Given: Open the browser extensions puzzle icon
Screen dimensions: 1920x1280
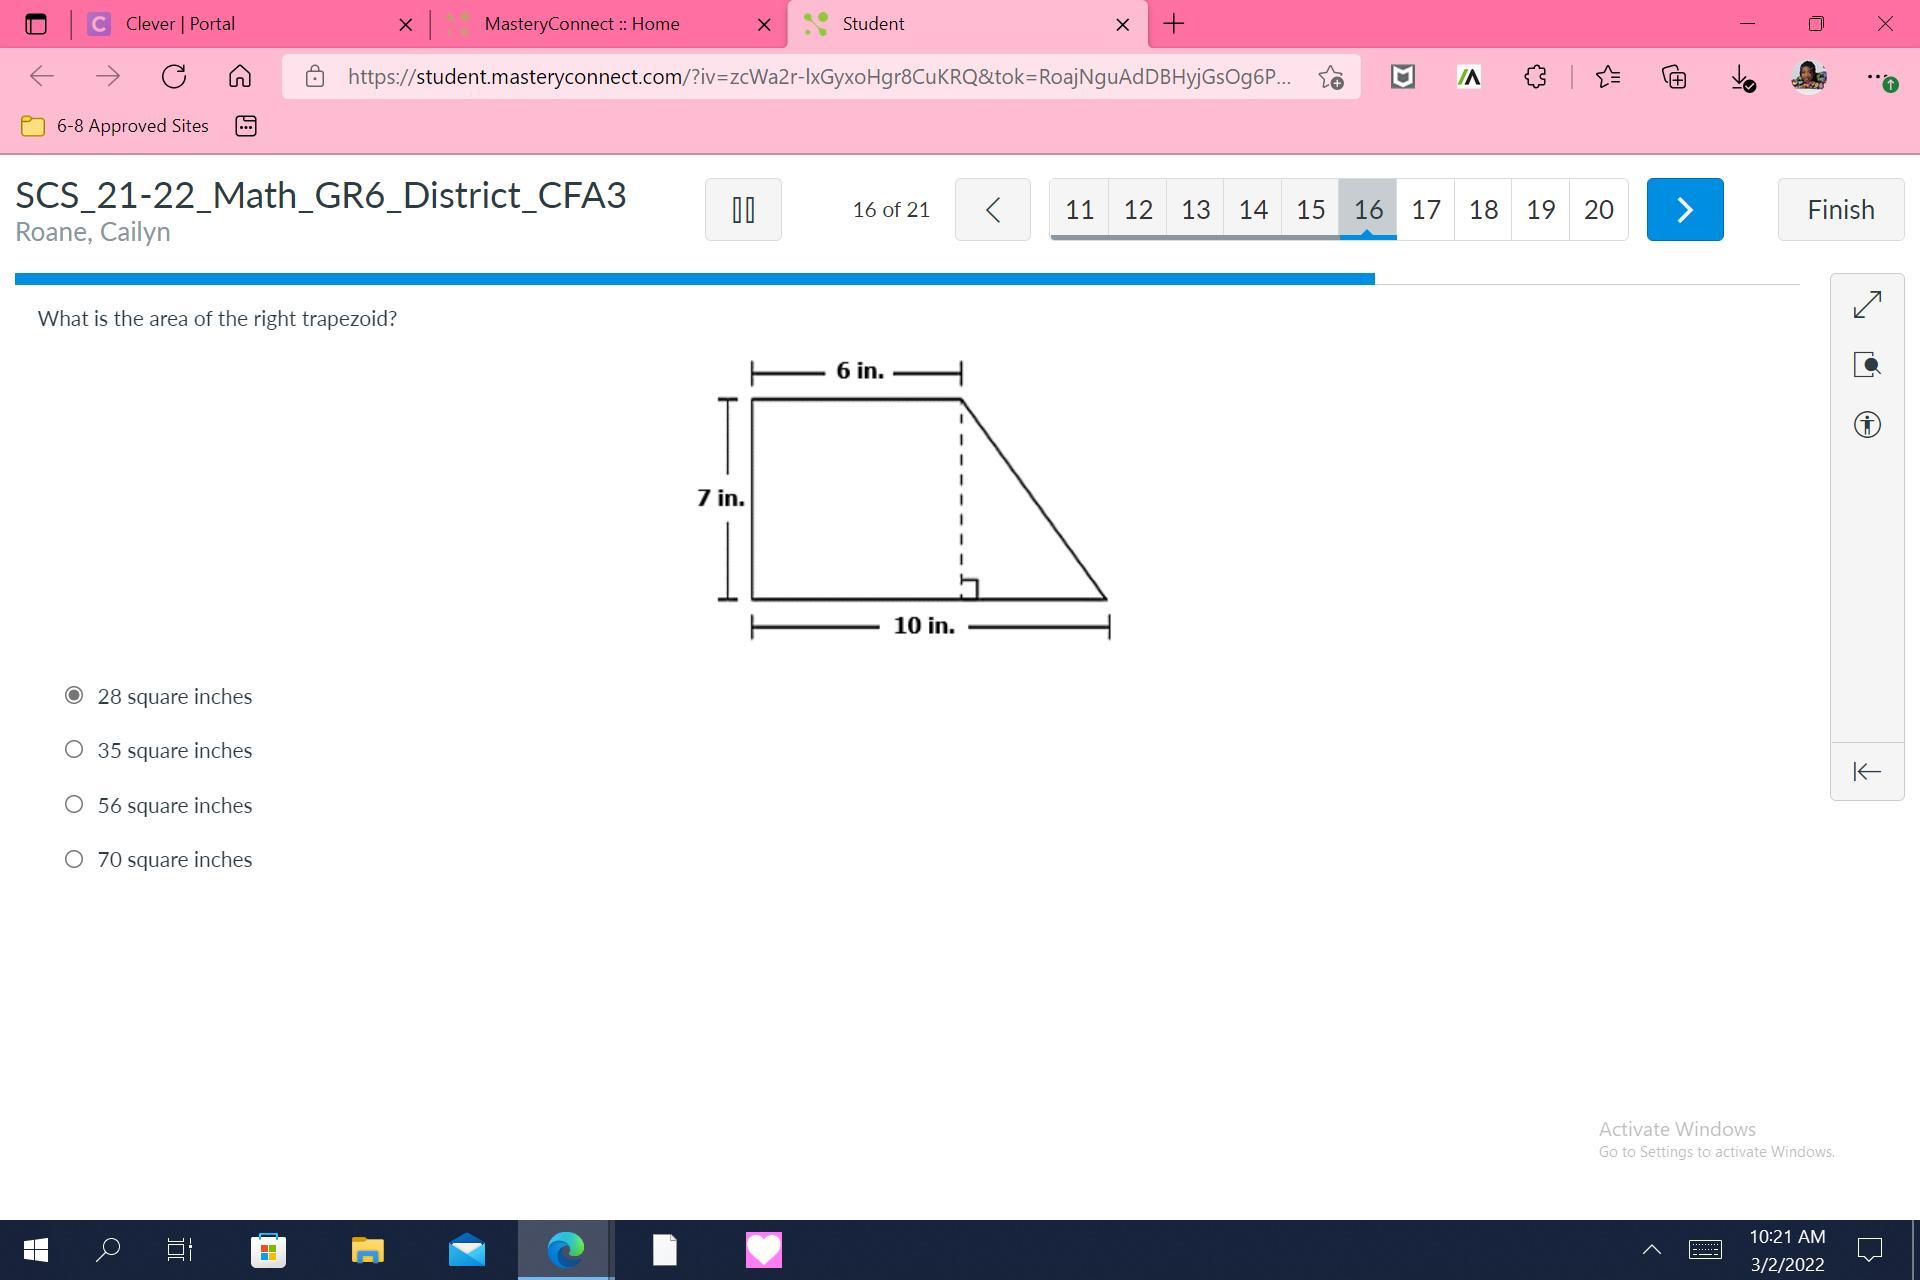Looking at the screenshot, I should 1535,77.
